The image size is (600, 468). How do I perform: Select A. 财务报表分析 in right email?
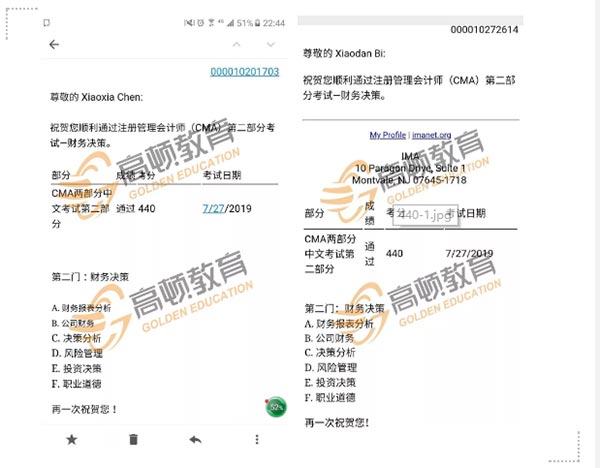click(x=339, y=324)
